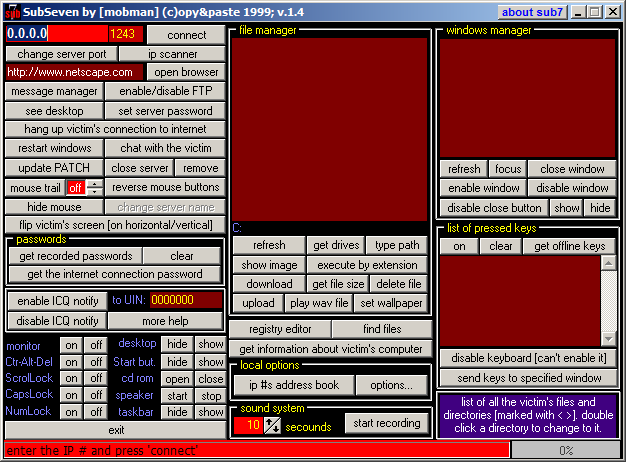Click the SubSeven icon in the title bar
Screen dimensions: 626x462
[11, 12]
